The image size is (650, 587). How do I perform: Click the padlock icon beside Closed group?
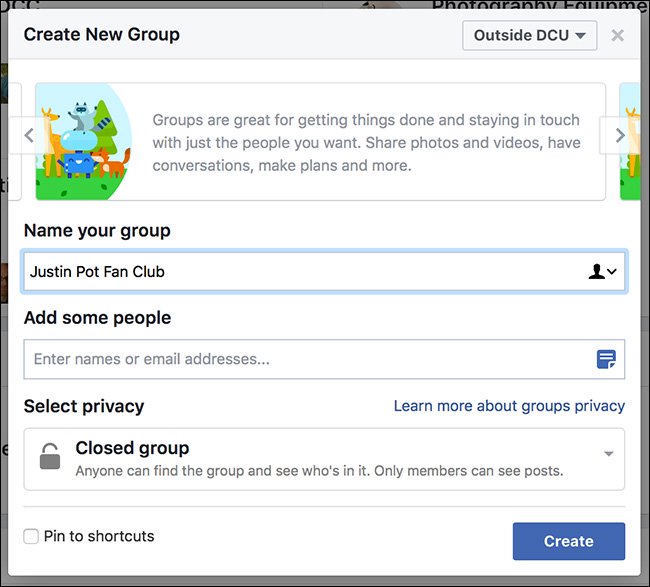point(49,457)
